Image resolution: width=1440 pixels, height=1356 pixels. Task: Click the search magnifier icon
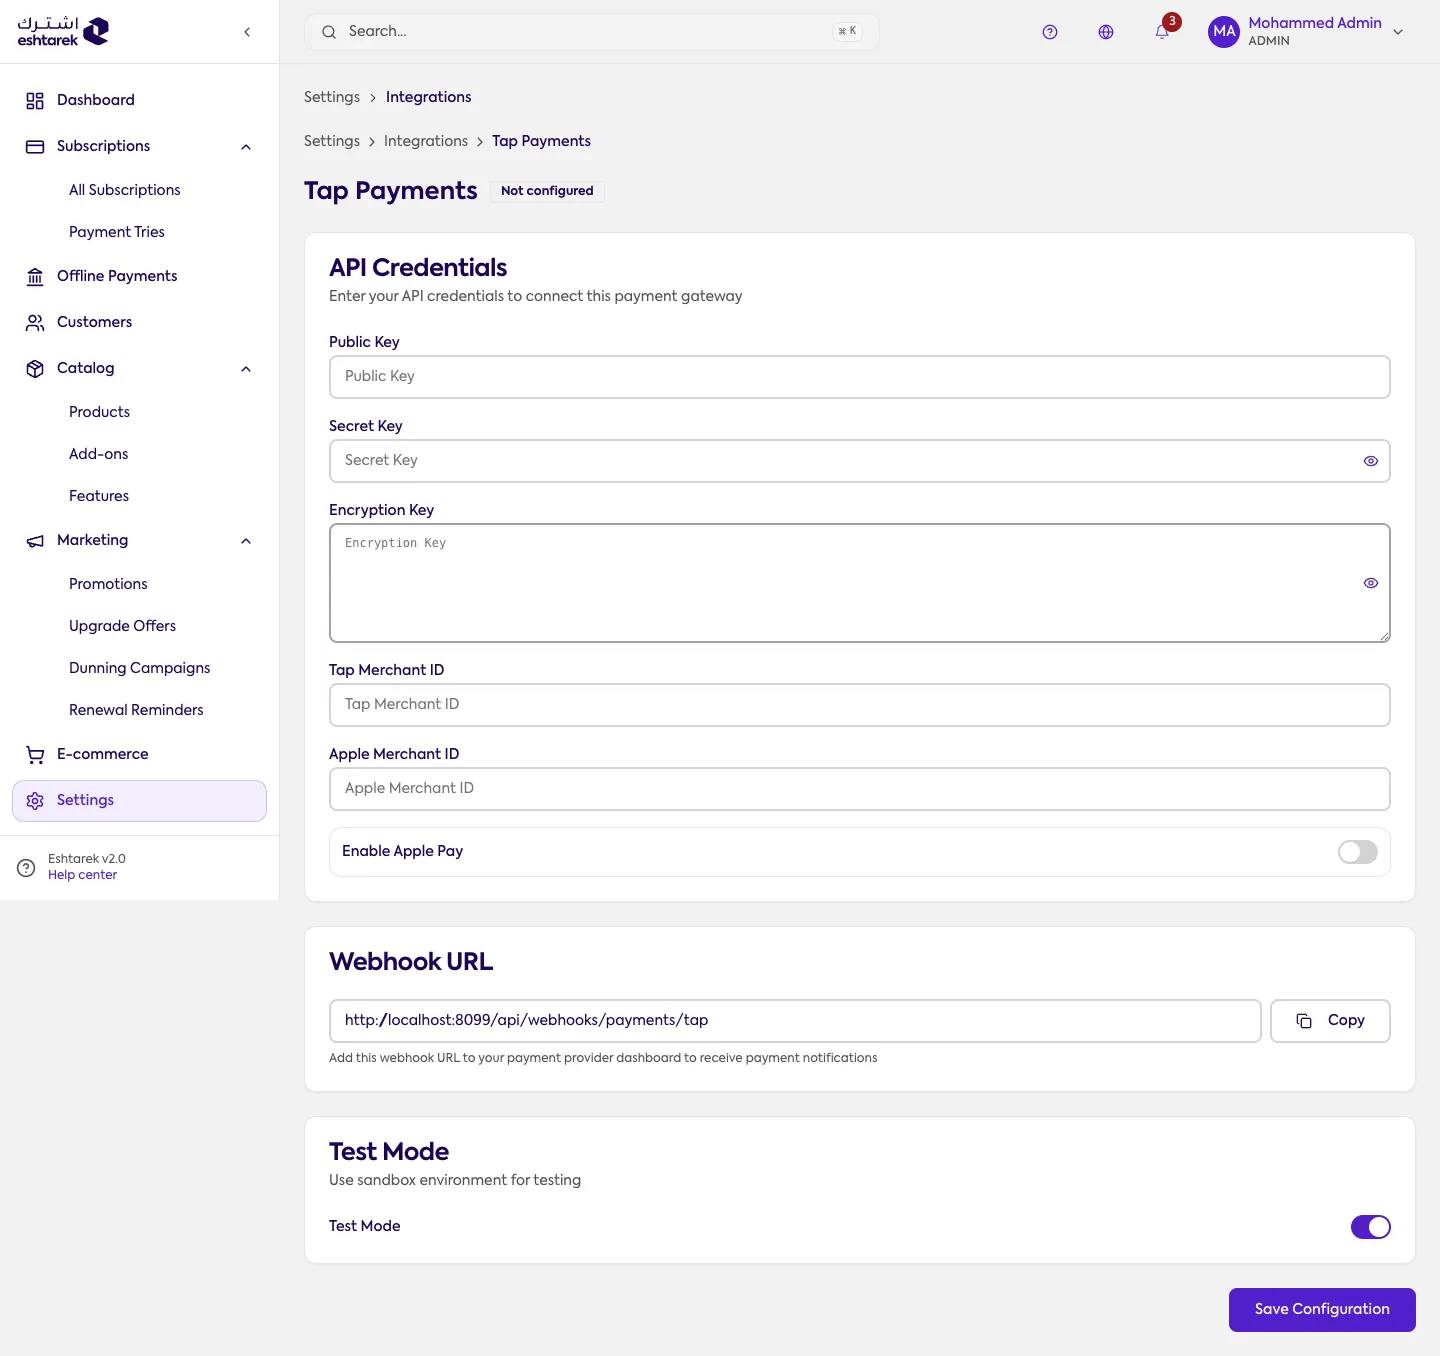coord(329,32)
